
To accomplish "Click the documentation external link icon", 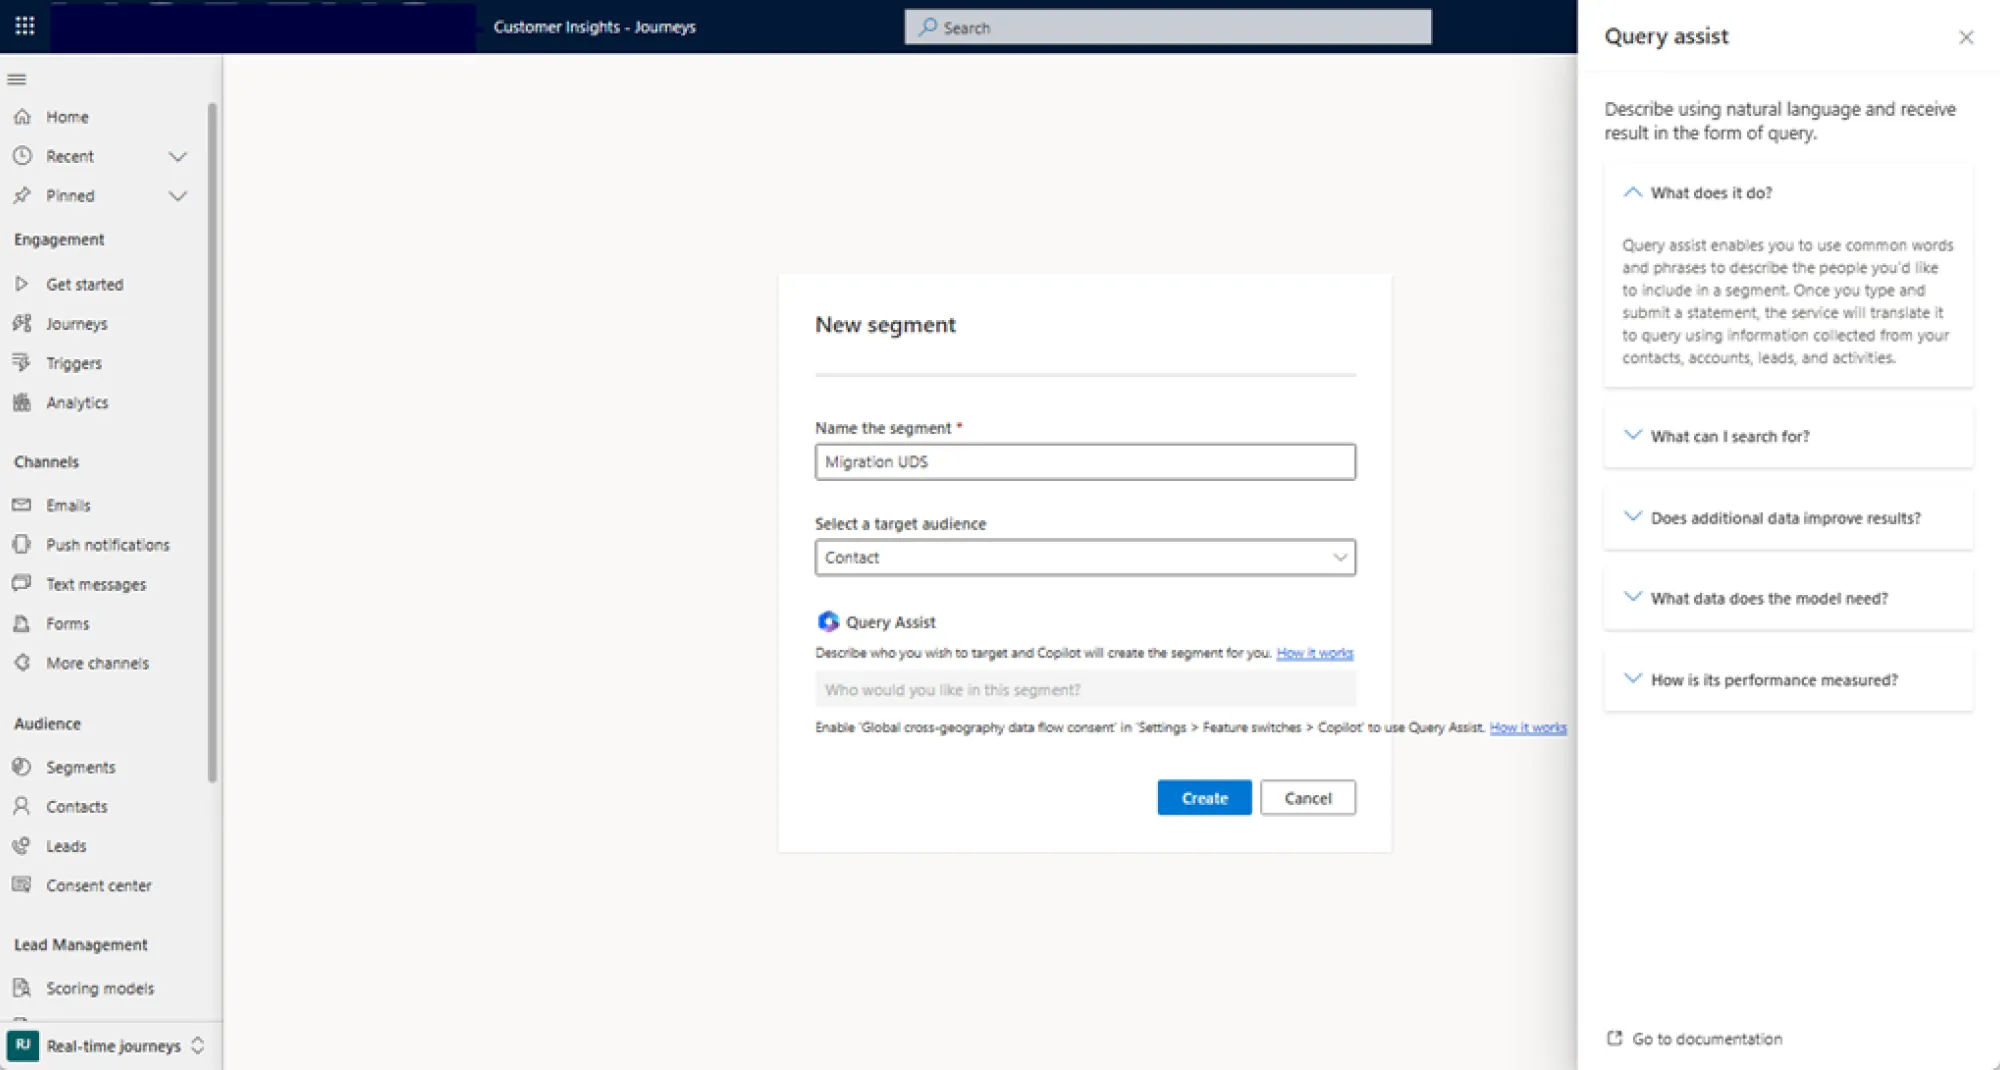I will [1614, 1038].
